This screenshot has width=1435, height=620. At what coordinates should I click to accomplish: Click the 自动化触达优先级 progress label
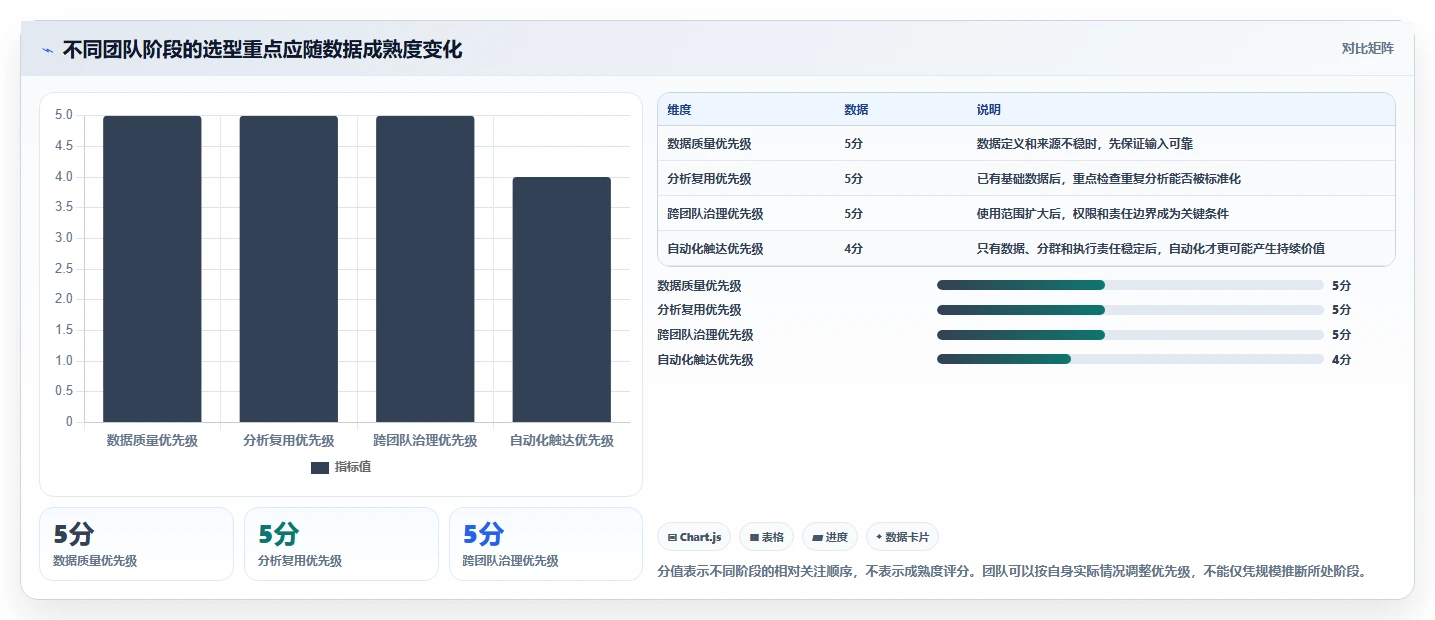point(705,360)
